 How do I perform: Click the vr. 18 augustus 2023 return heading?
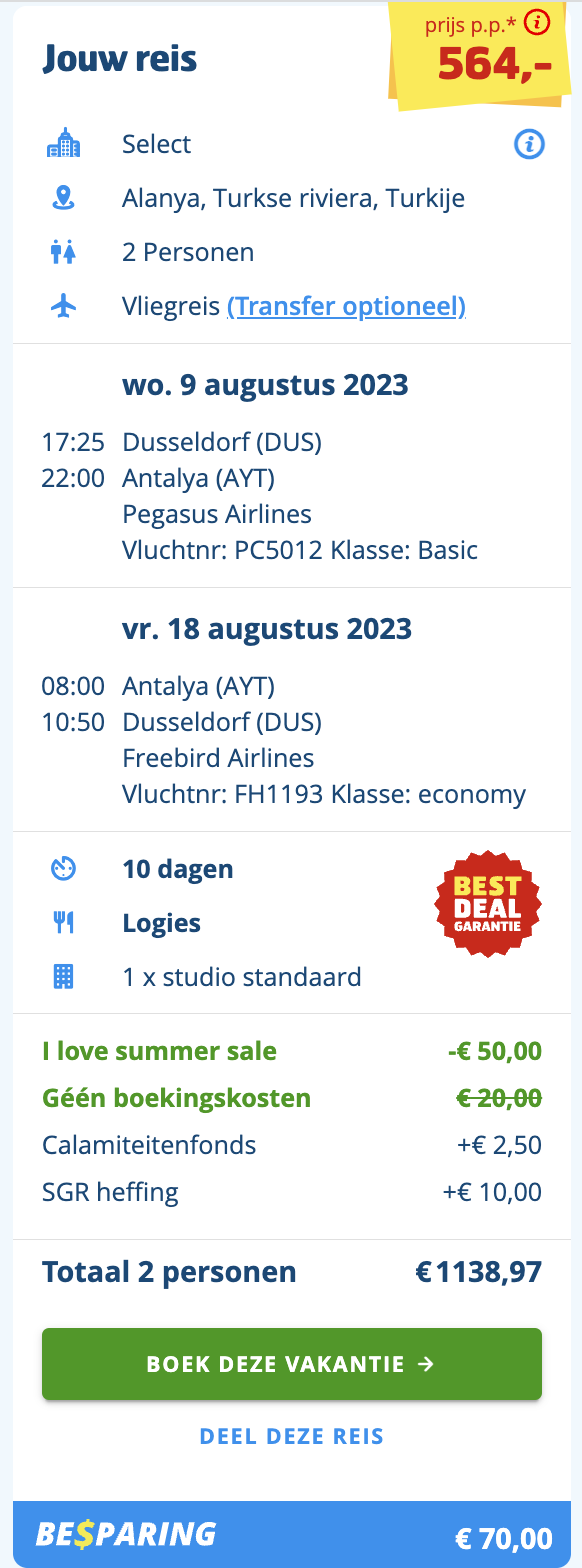pos(267,629)
